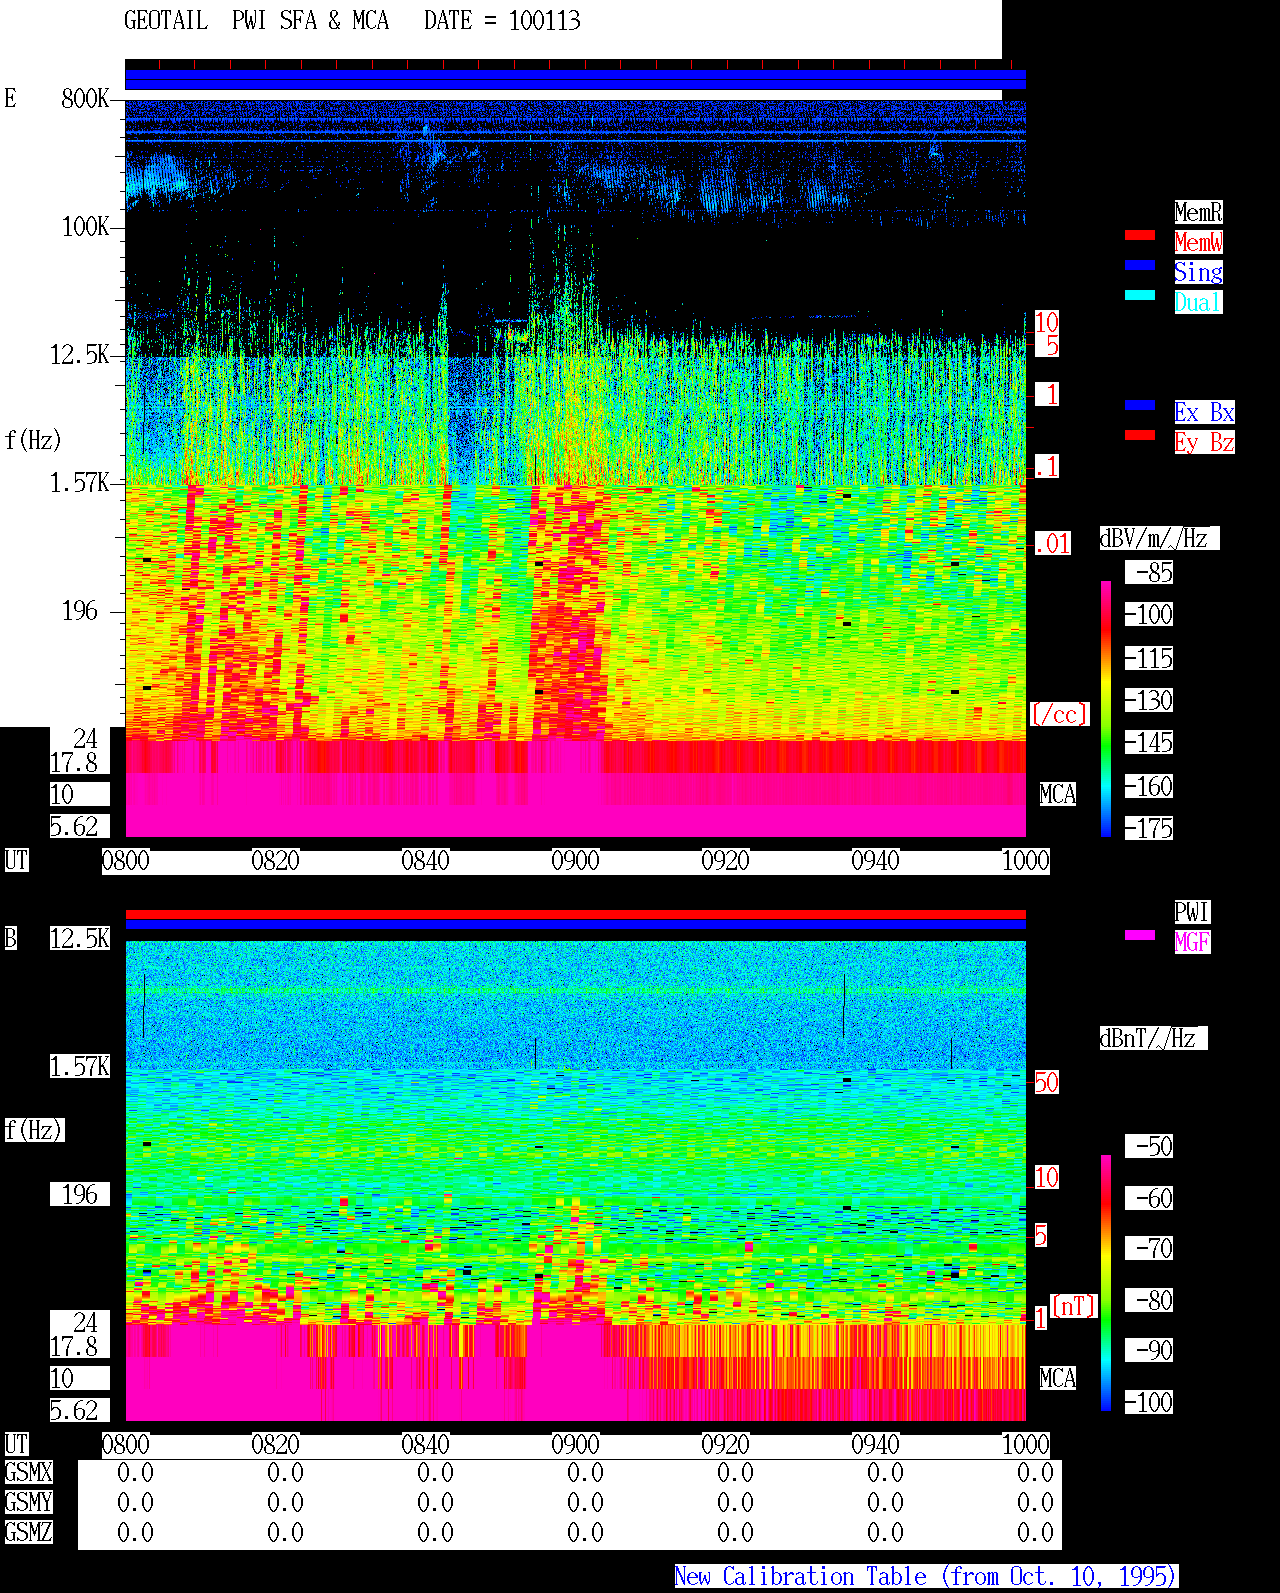The height and width of the screenshot is (1593, 1280).
Task: Click the blue status bar above E spectrogram
Action: click(575, 79)
